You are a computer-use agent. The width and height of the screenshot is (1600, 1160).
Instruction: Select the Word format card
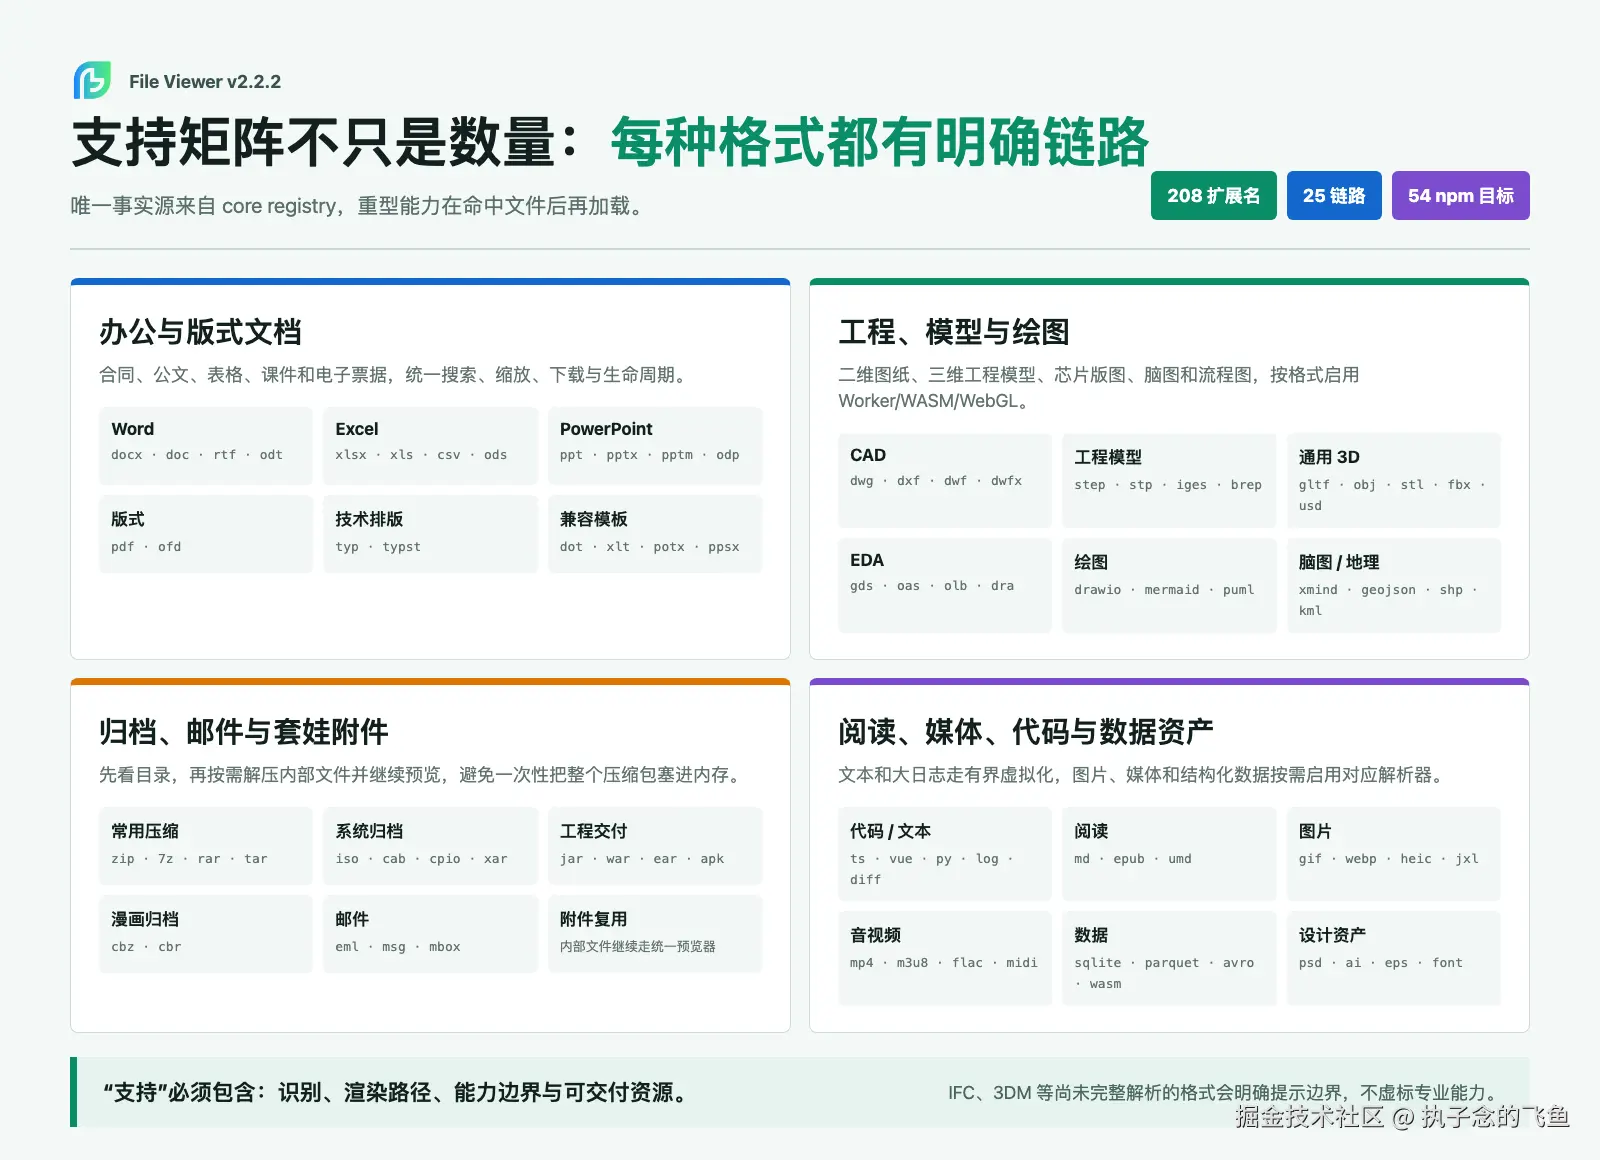(206, 445)
